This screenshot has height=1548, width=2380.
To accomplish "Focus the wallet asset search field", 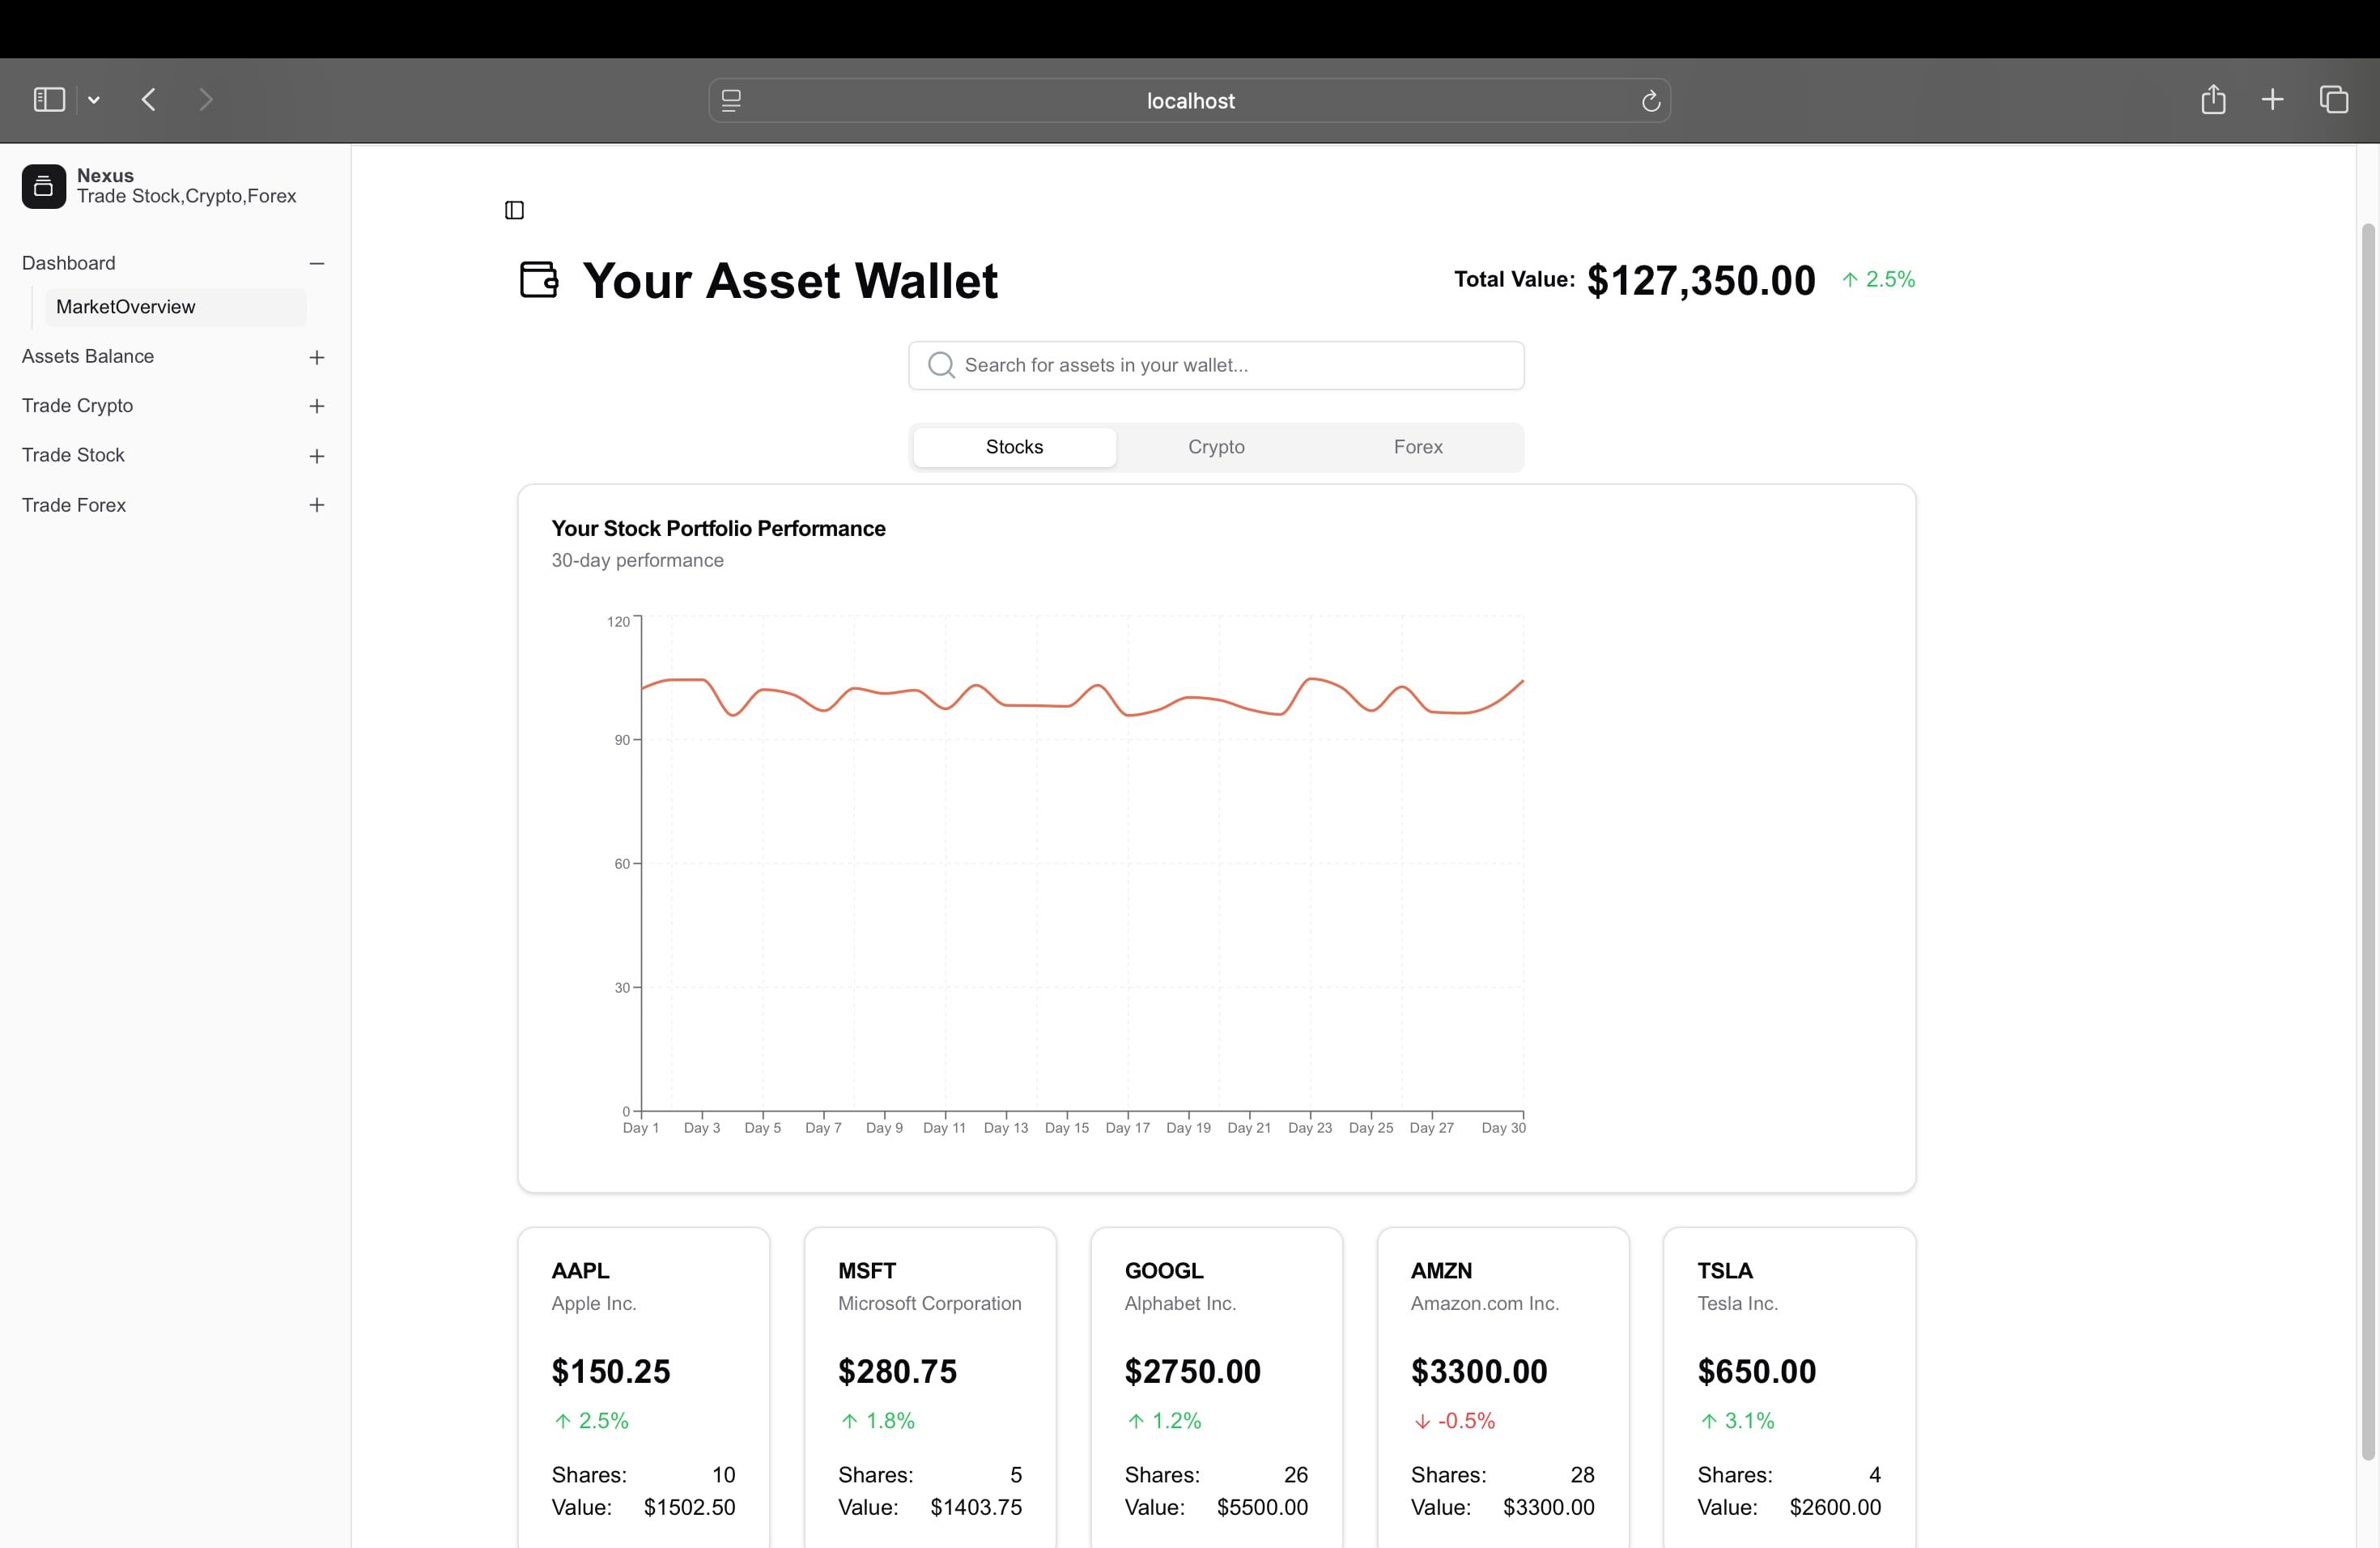I will (x=1216, y=365).
